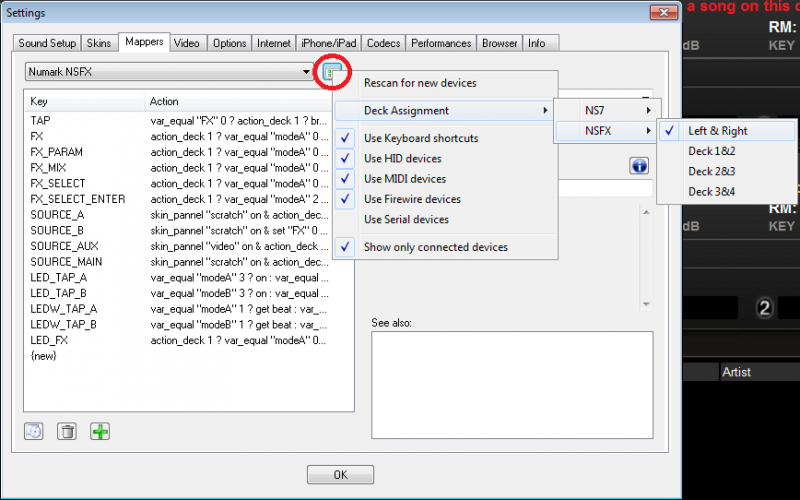Switch to the Mappers tab

click(x=144, y=42)
